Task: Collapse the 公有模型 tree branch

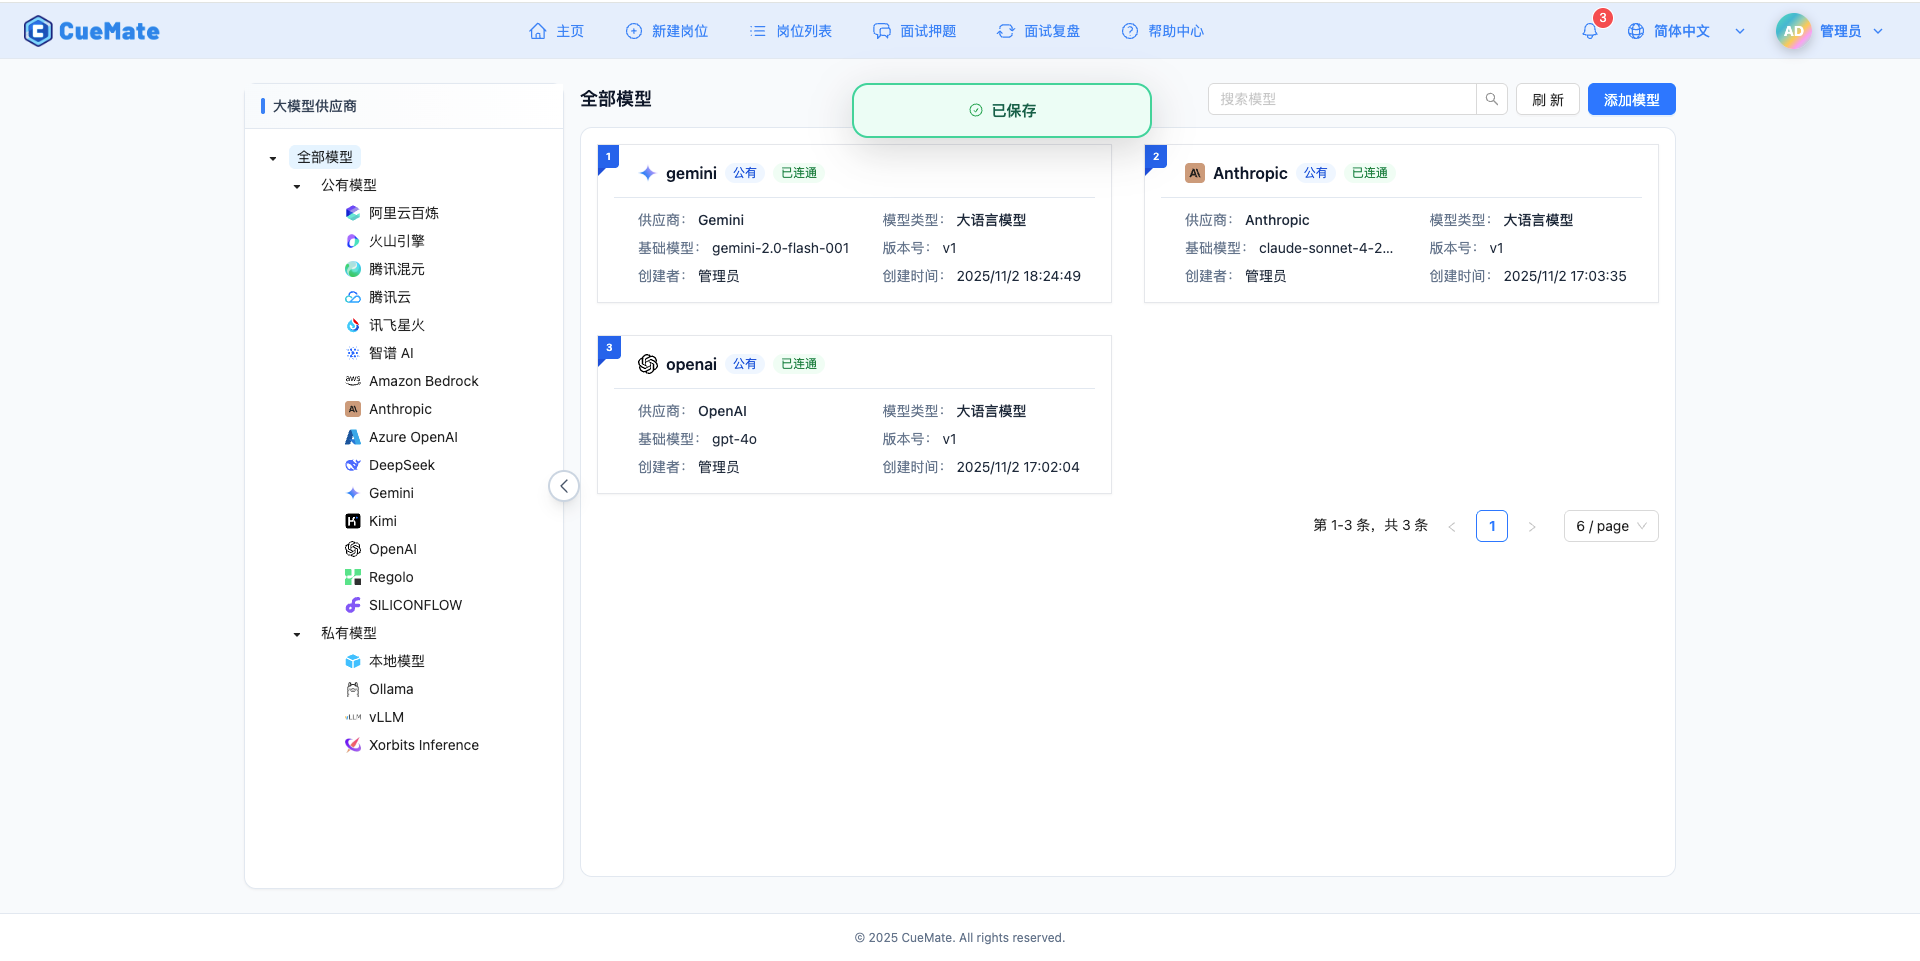Action: coord(295,186)
